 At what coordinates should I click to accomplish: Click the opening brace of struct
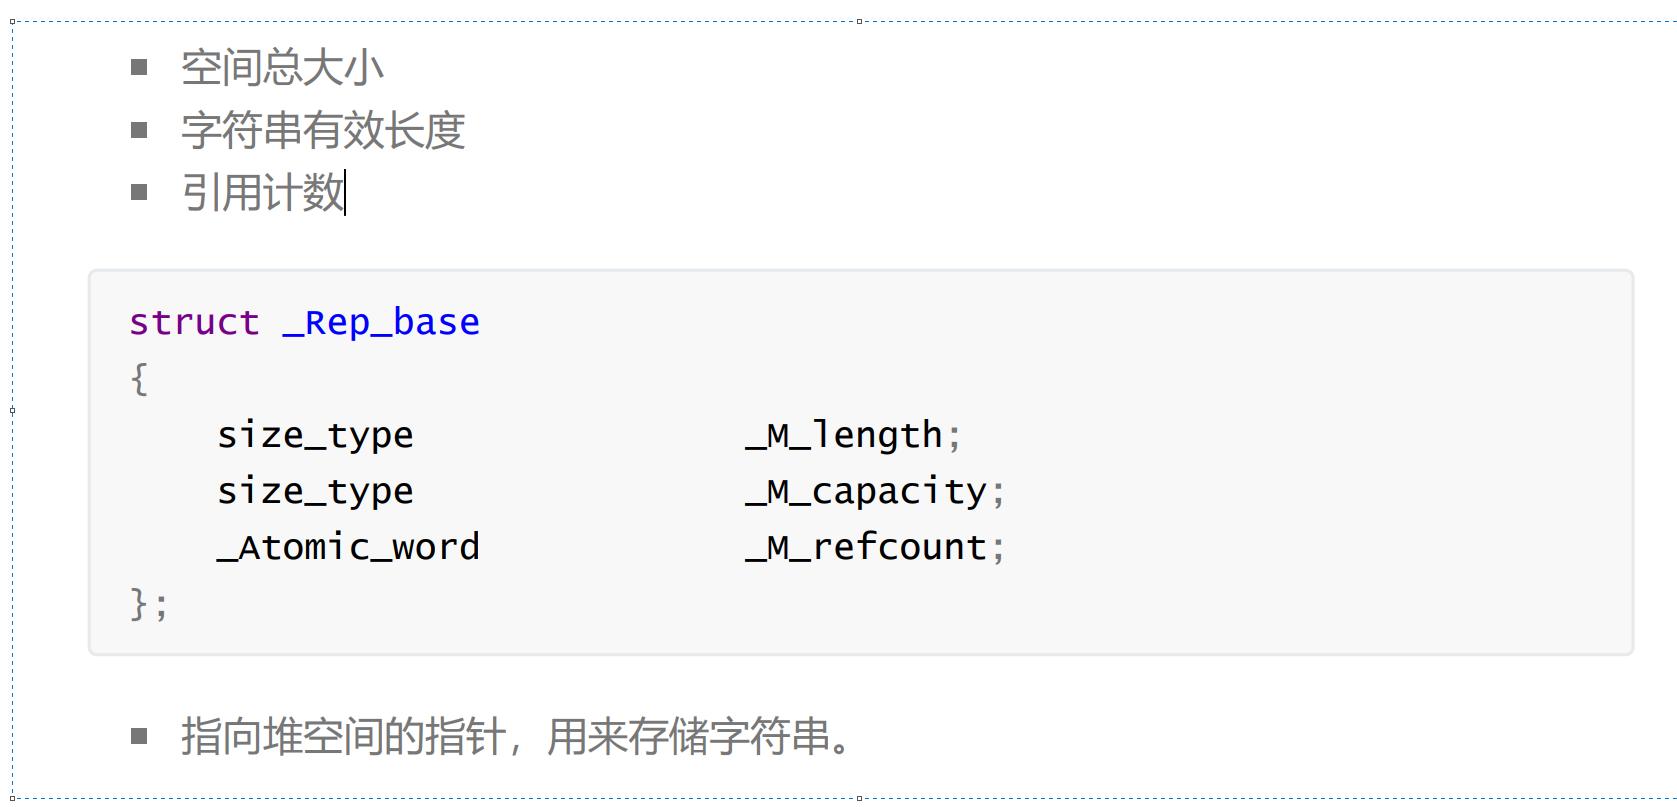139,379
